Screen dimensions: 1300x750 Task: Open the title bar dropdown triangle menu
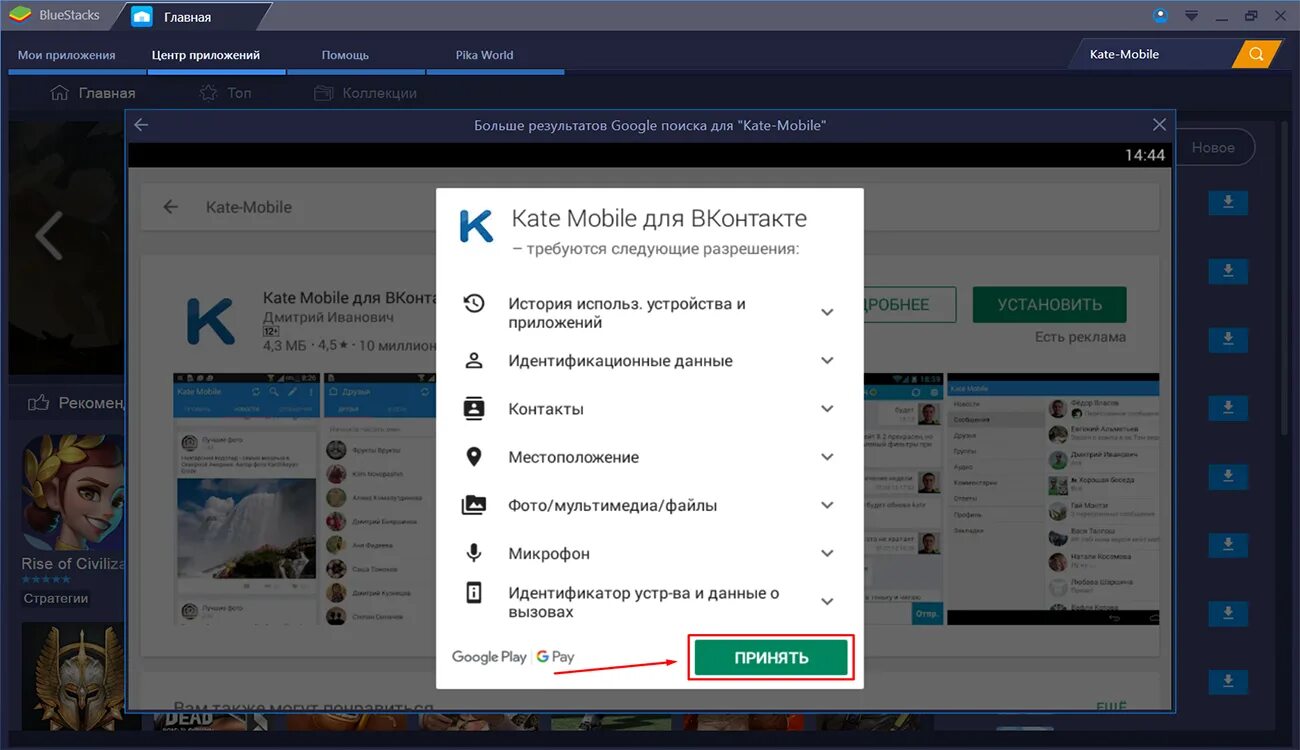point(1191,16)
